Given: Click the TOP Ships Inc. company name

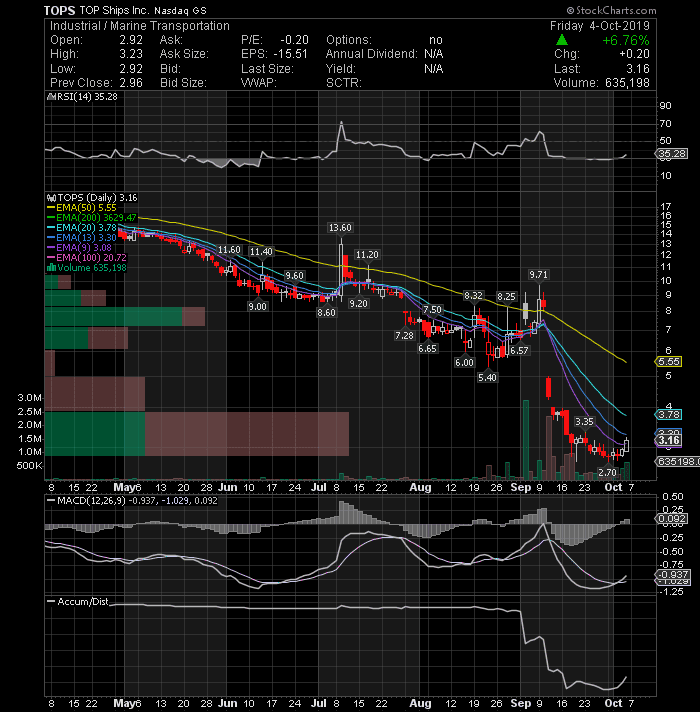Looking at the screenshot, I should 113,10.
